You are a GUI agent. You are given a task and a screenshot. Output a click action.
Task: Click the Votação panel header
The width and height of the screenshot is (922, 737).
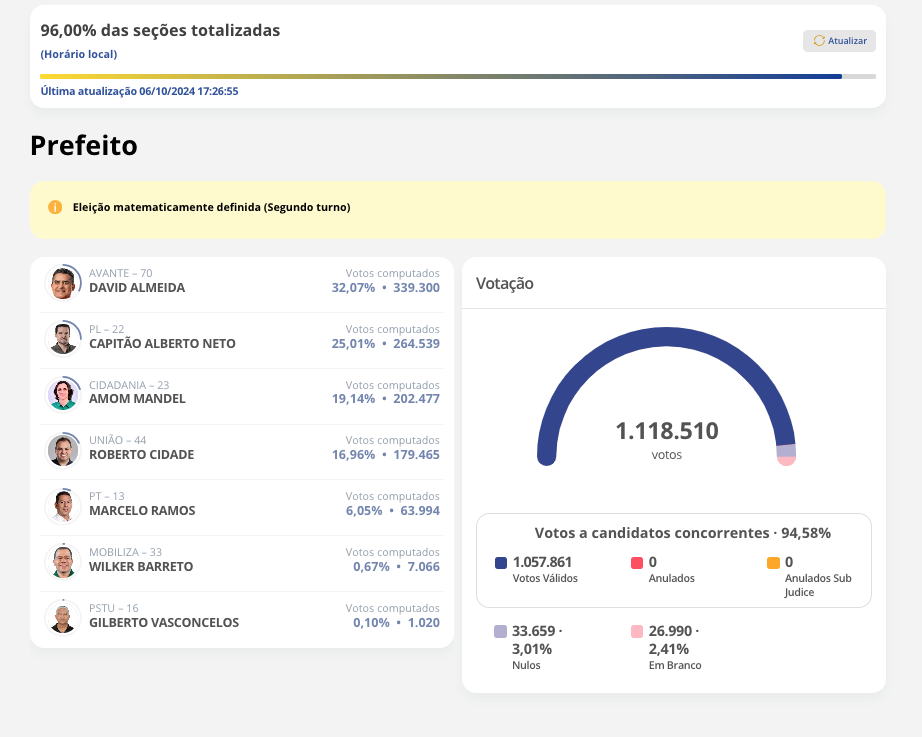pyautogui.click(x=505, y=284)
